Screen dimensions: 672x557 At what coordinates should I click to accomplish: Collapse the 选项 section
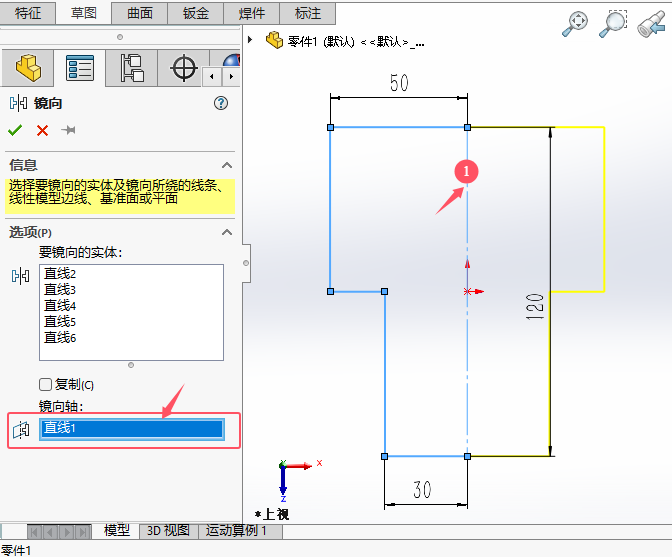click(x=227, y=232)
